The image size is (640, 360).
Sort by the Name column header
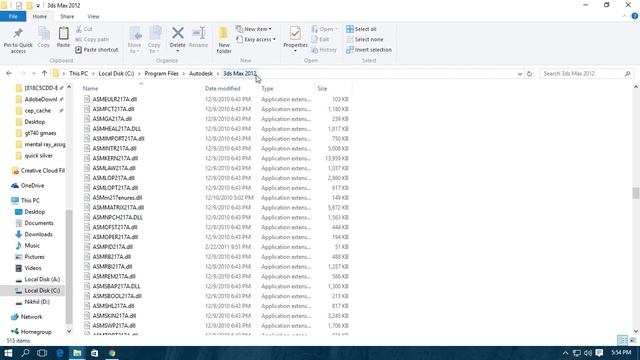pyautogui.click(x=141, y=89)
